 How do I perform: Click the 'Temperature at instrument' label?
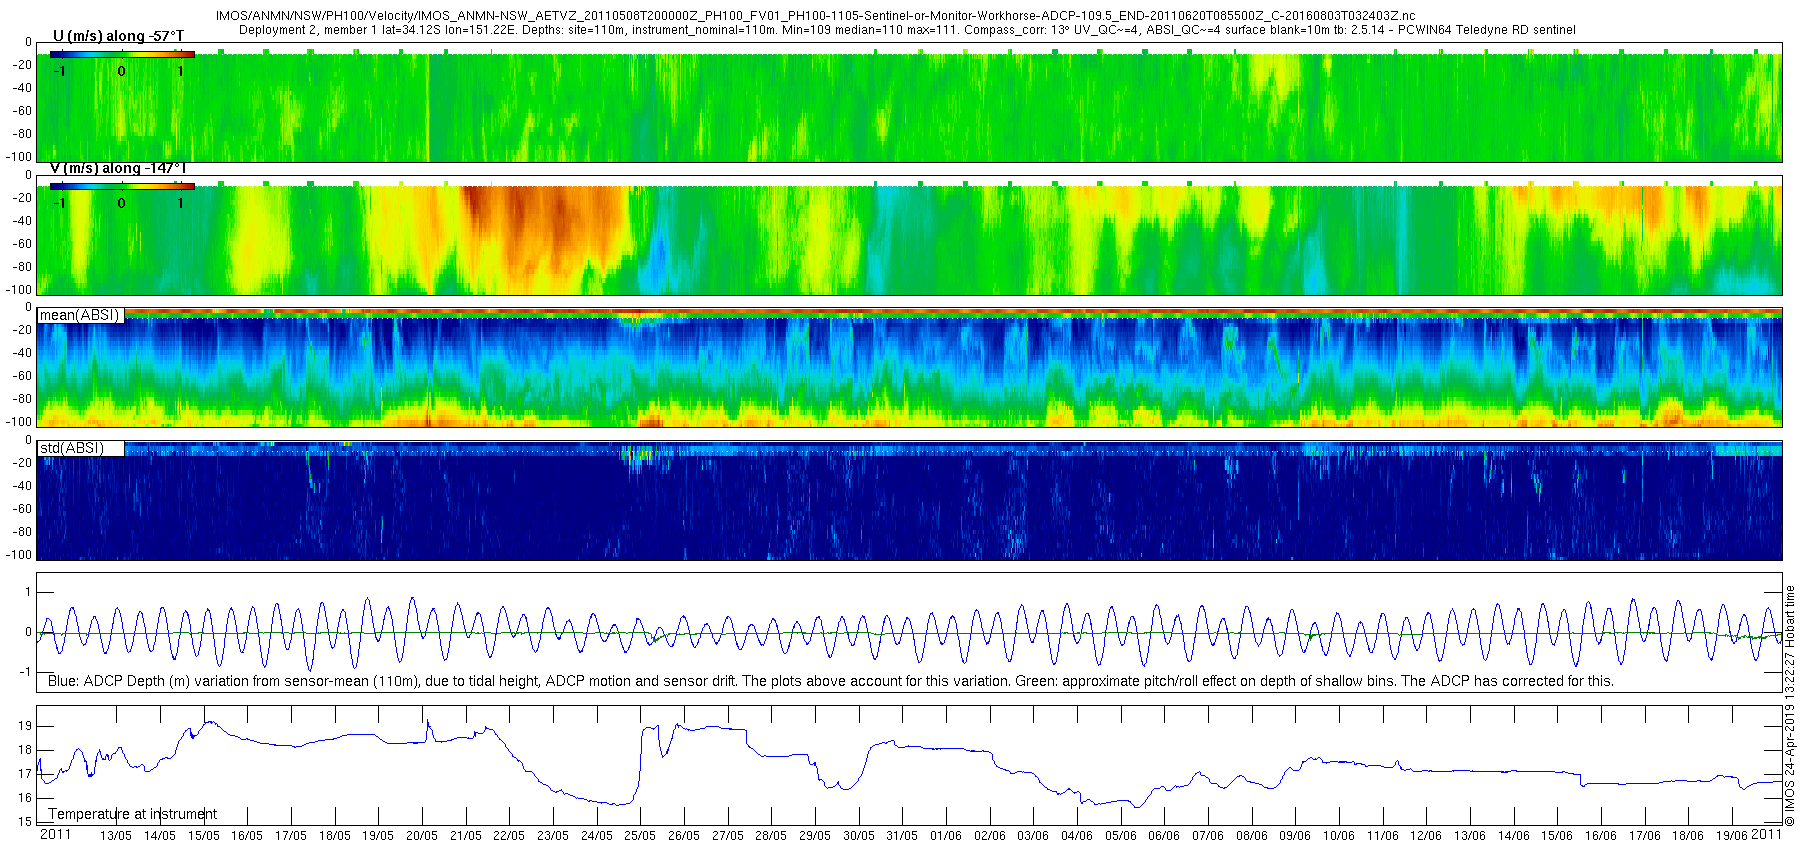coord(133,814)
